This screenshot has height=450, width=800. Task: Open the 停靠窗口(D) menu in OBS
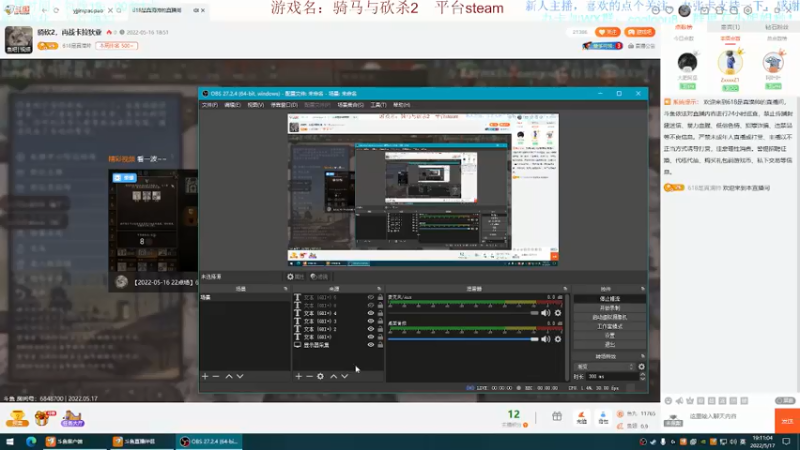pos(284,105)
